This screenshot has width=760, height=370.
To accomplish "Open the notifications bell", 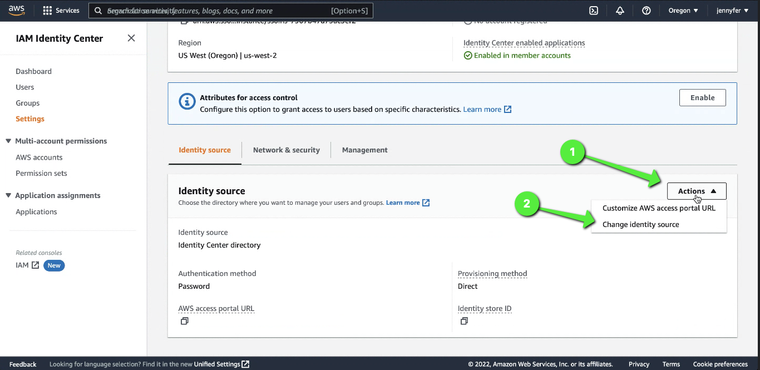I will 620,11.
